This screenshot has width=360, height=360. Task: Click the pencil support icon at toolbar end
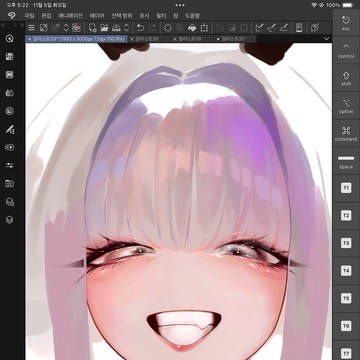point(315,28)
